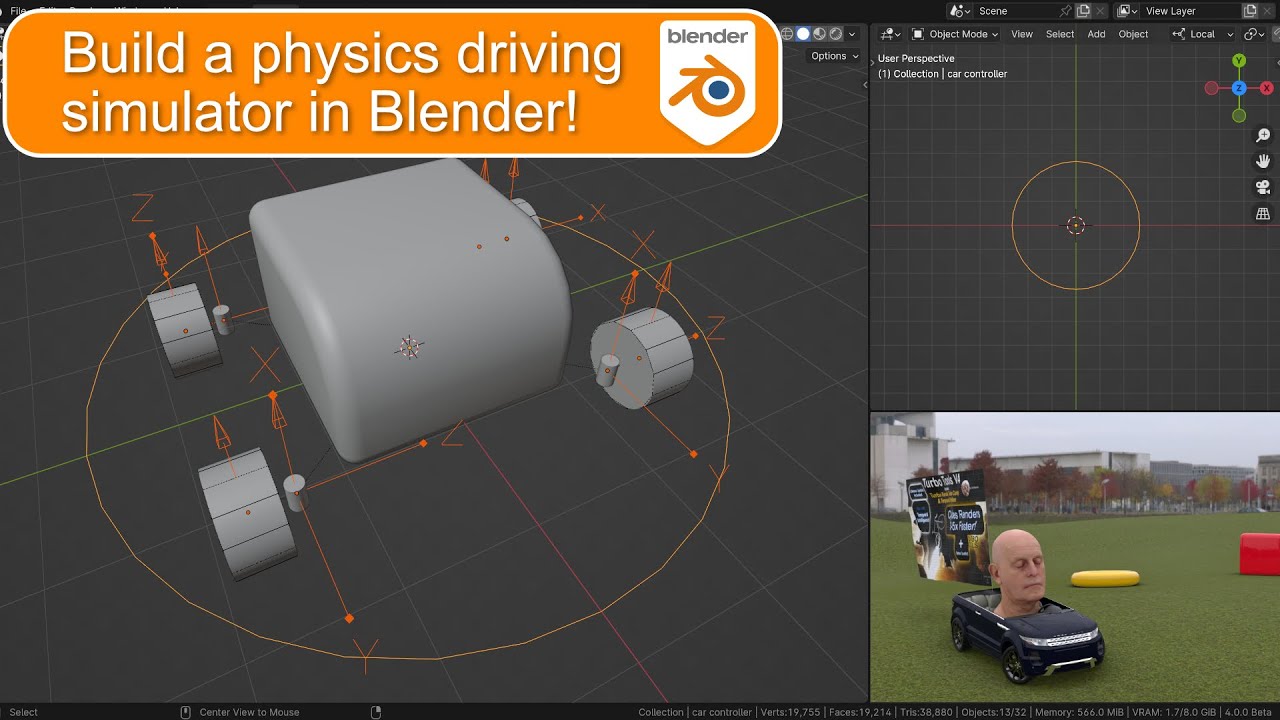
Task: Switch perspective/orthographic with the grid icon
Action: point(1263,213)
